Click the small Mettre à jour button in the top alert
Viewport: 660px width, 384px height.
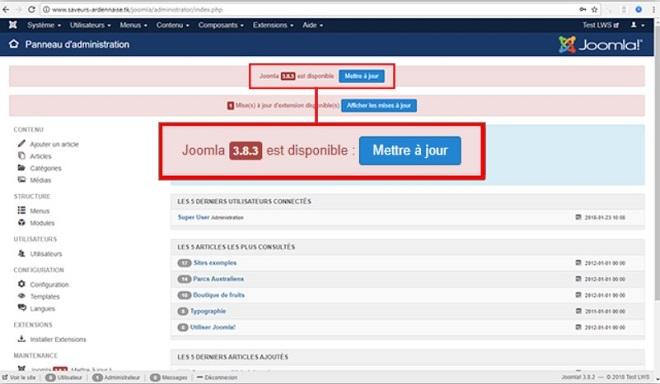[x=362, y=76]
